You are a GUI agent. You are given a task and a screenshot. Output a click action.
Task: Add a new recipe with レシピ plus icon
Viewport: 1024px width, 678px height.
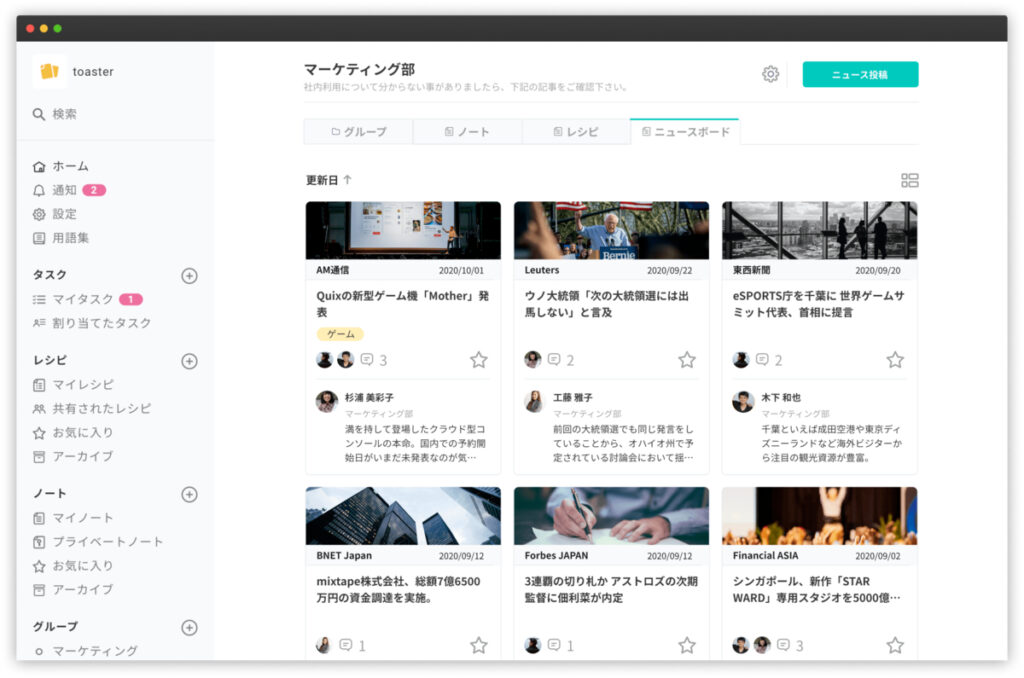coord(189,361)
